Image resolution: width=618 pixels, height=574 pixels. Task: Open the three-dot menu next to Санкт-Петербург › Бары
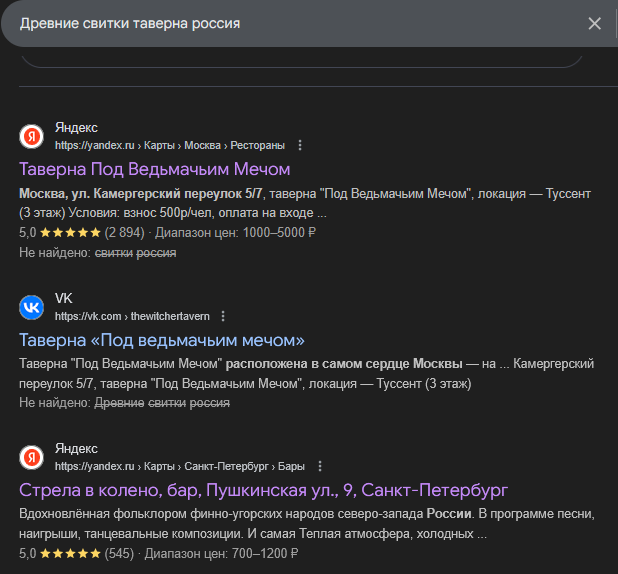point(320,466)
